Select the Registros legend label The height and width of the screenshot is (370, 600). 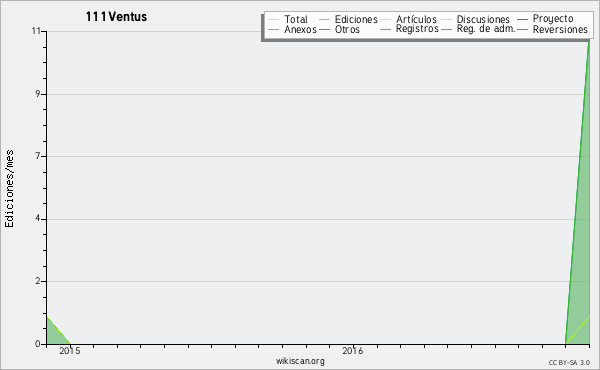pos(417,29)
